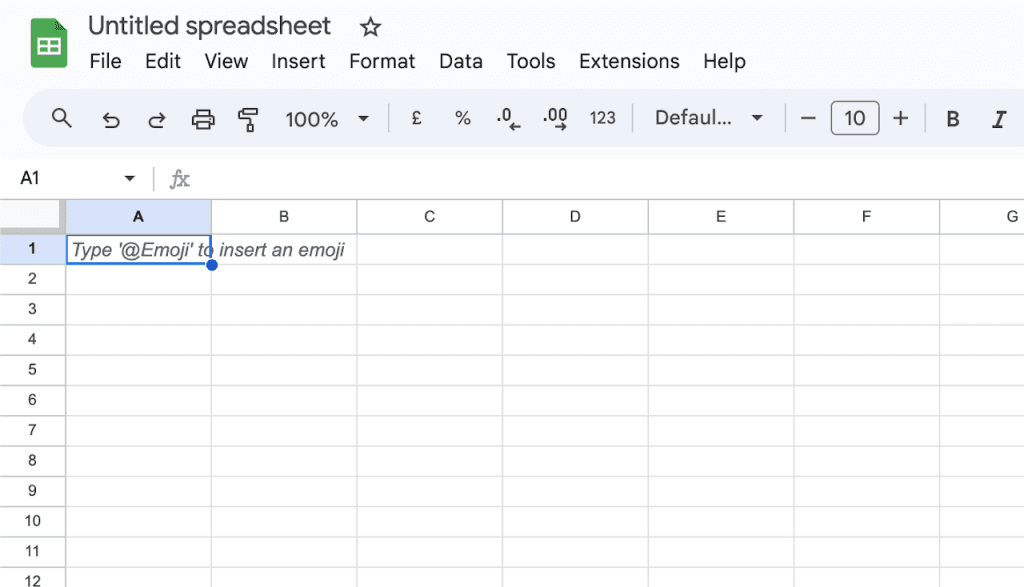
Task: Click the undo arrow icon
Action: (111, 119)
